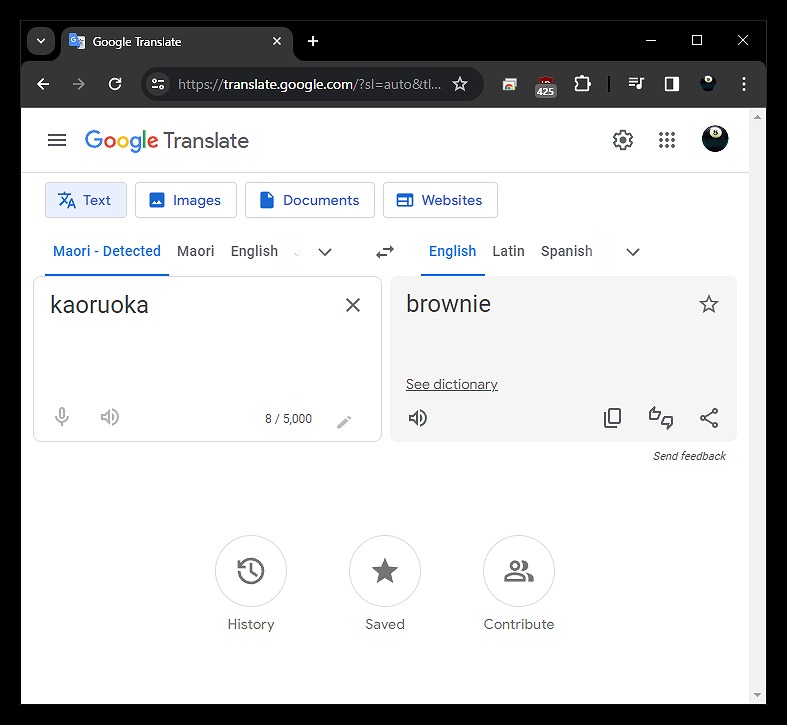Clear the source text kaoruoka

click(353, 305)
